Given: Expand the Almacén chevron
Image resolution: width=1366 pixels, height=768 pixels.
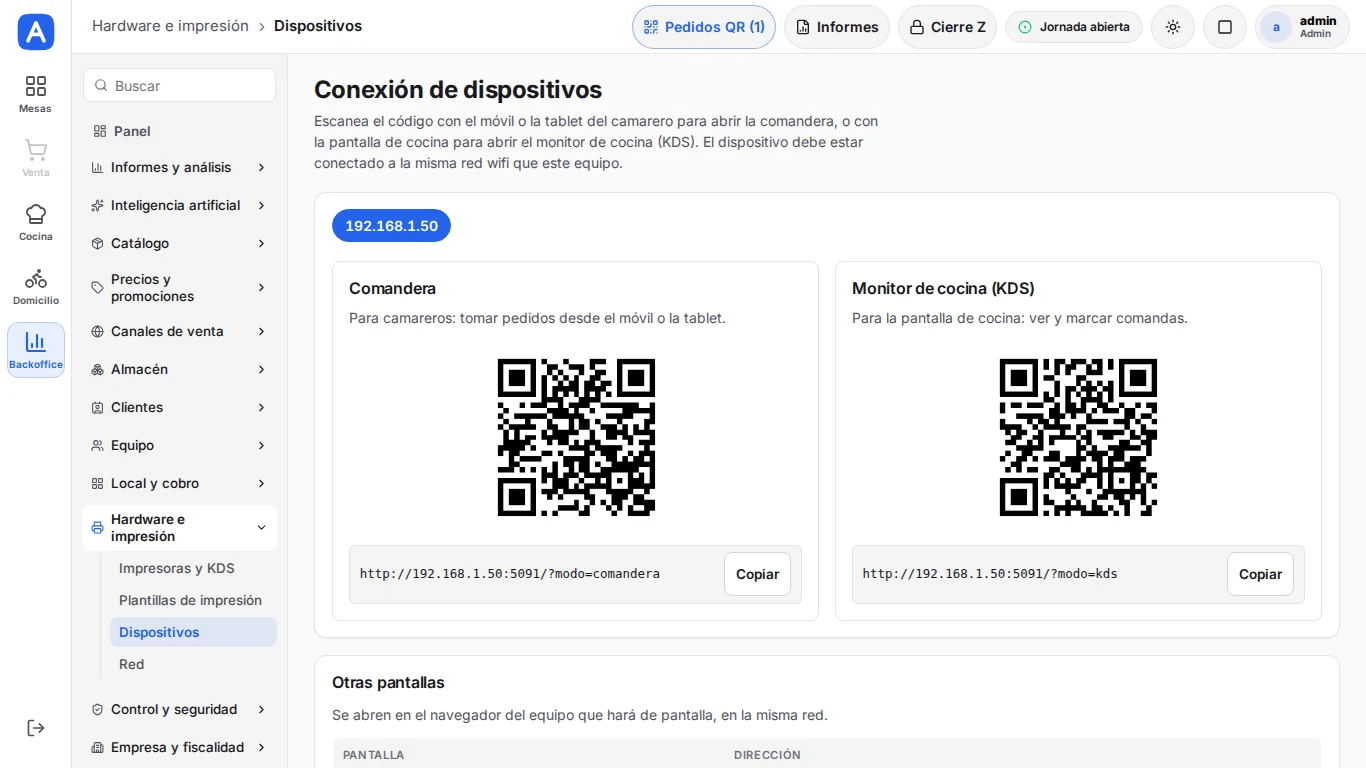Looking at the screenshot, I should click(261, 369).
